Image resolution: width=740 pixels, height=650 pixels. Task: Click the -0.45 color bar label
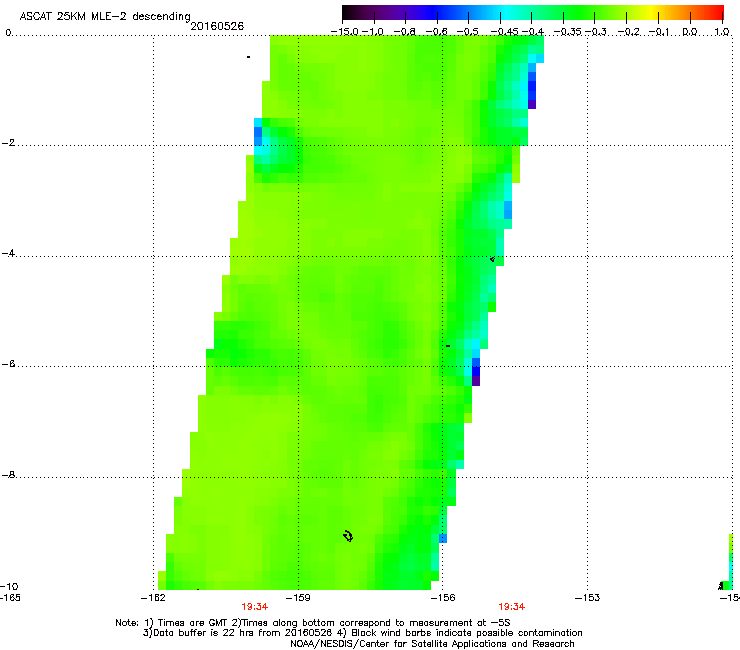click(x=505, y=32)
